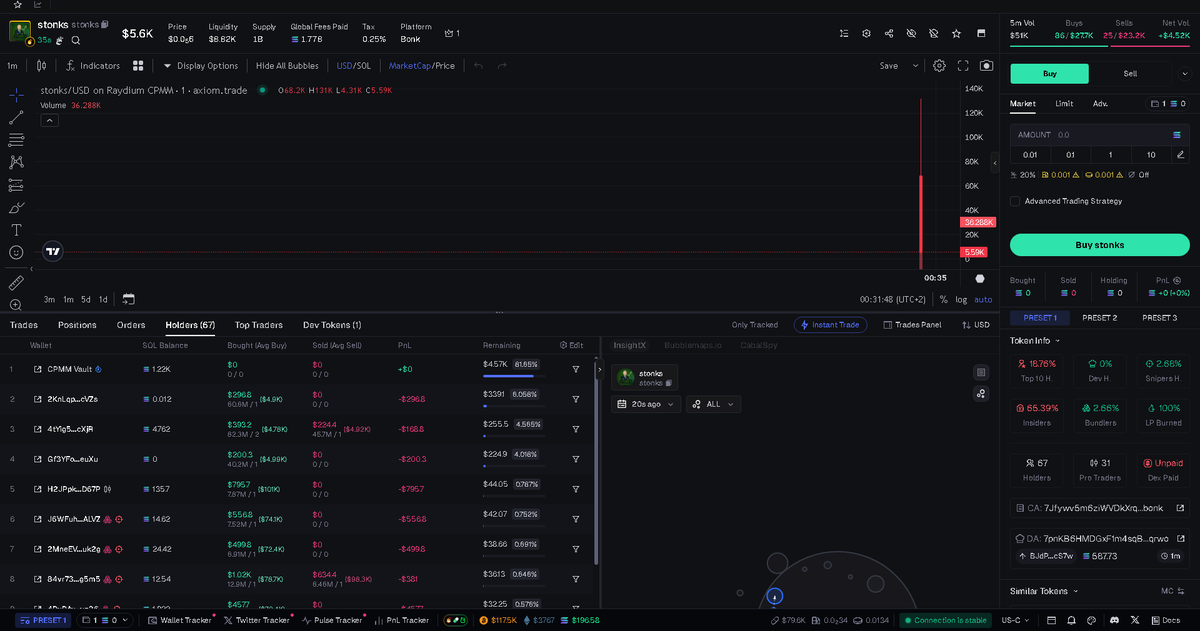Select the Sell tab

coord(1130,73)
